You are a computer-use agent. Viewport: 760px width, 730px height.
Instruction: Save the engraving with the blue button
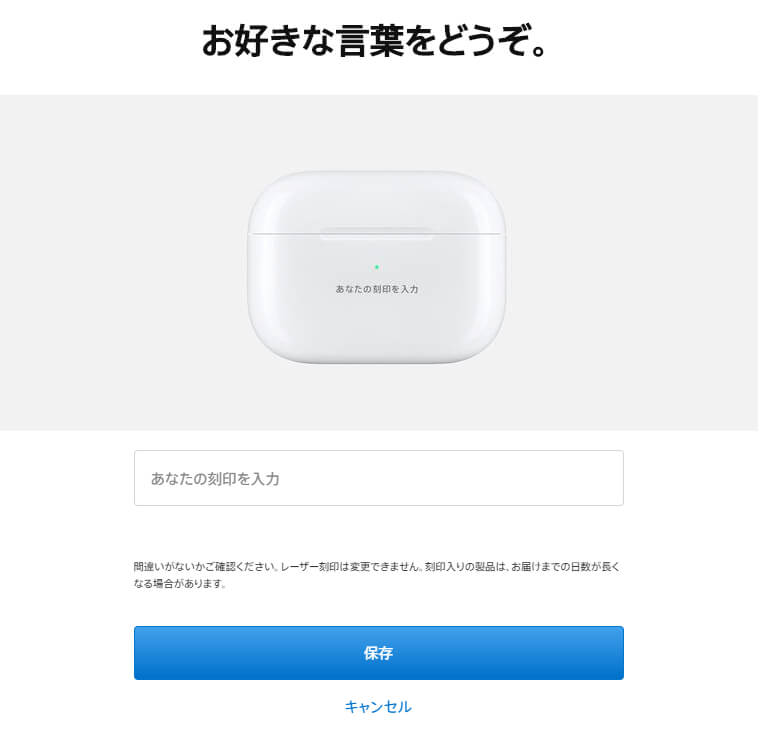pyautogui.click(x=379, y=653)
